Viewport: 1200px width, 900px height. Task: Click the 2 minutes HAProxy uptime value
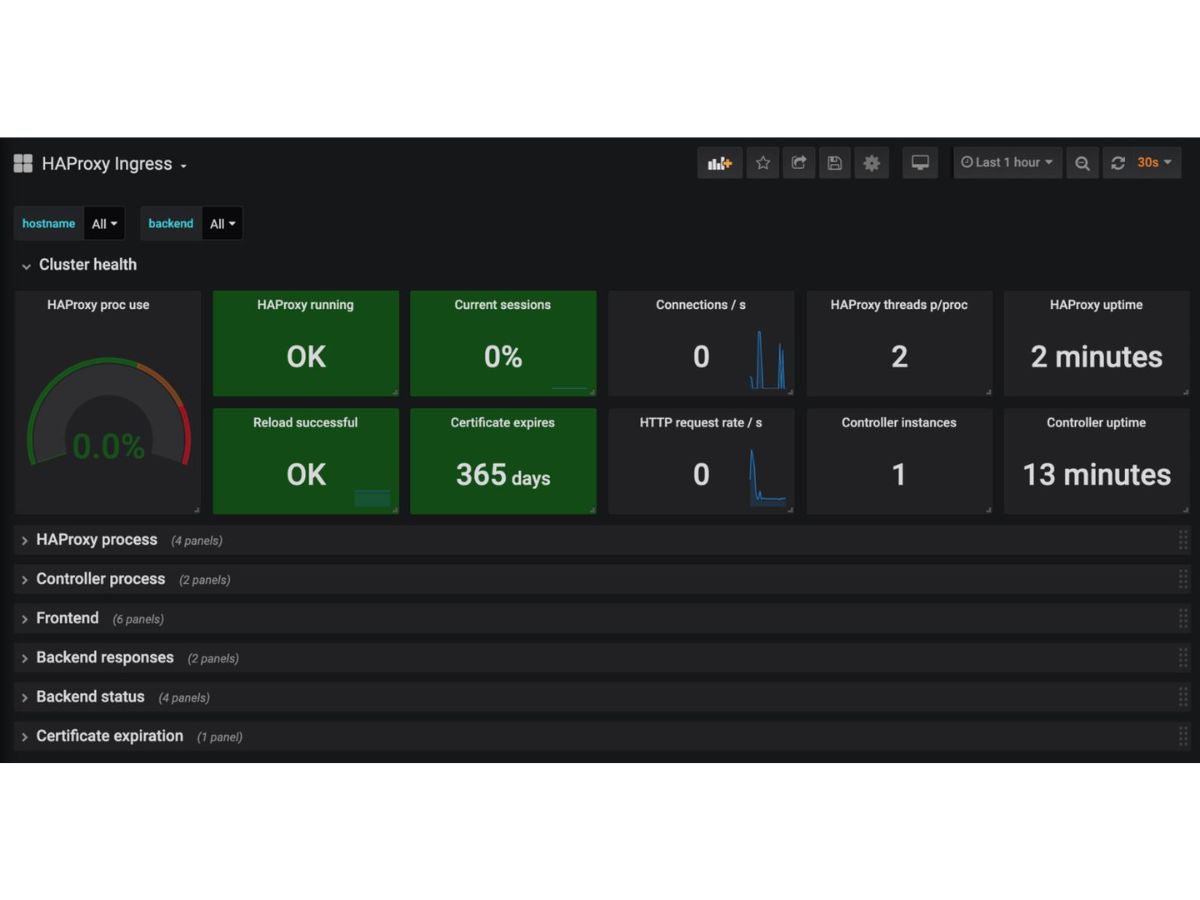pos(1096,357)
